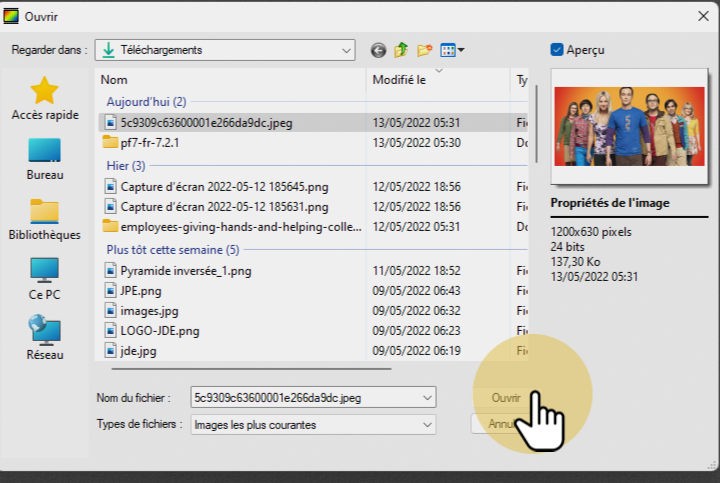Open Ce PC in sidebar
The height and width of the screenshot is (483, 720).
[45, 279]
